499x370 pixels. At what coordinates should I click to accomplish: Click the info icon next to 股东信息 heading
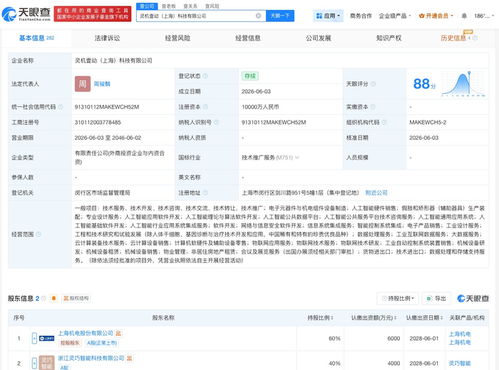44,298
